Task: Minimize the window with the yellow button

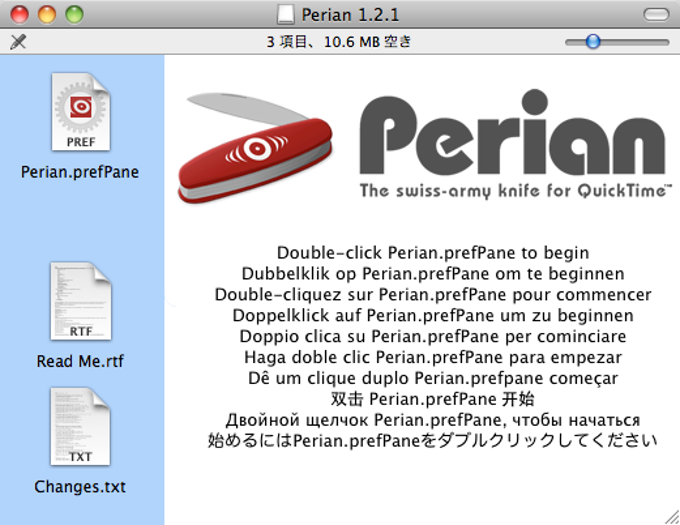Action: pyautogui.click(x=47, y=14)
